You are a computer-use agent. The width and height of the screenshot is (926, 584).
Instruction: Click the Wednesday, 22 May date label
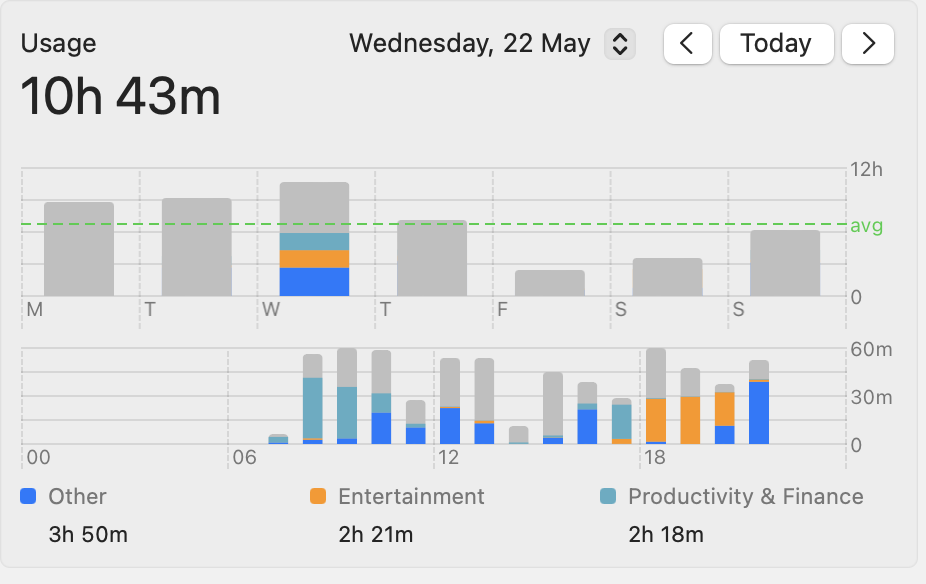coord(469,44)
